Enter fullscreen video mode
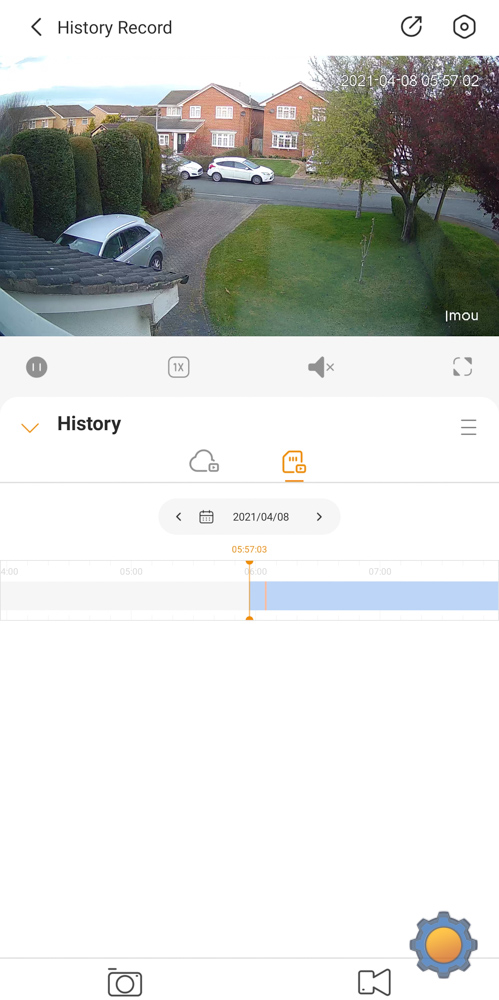 tap(463, 367)
